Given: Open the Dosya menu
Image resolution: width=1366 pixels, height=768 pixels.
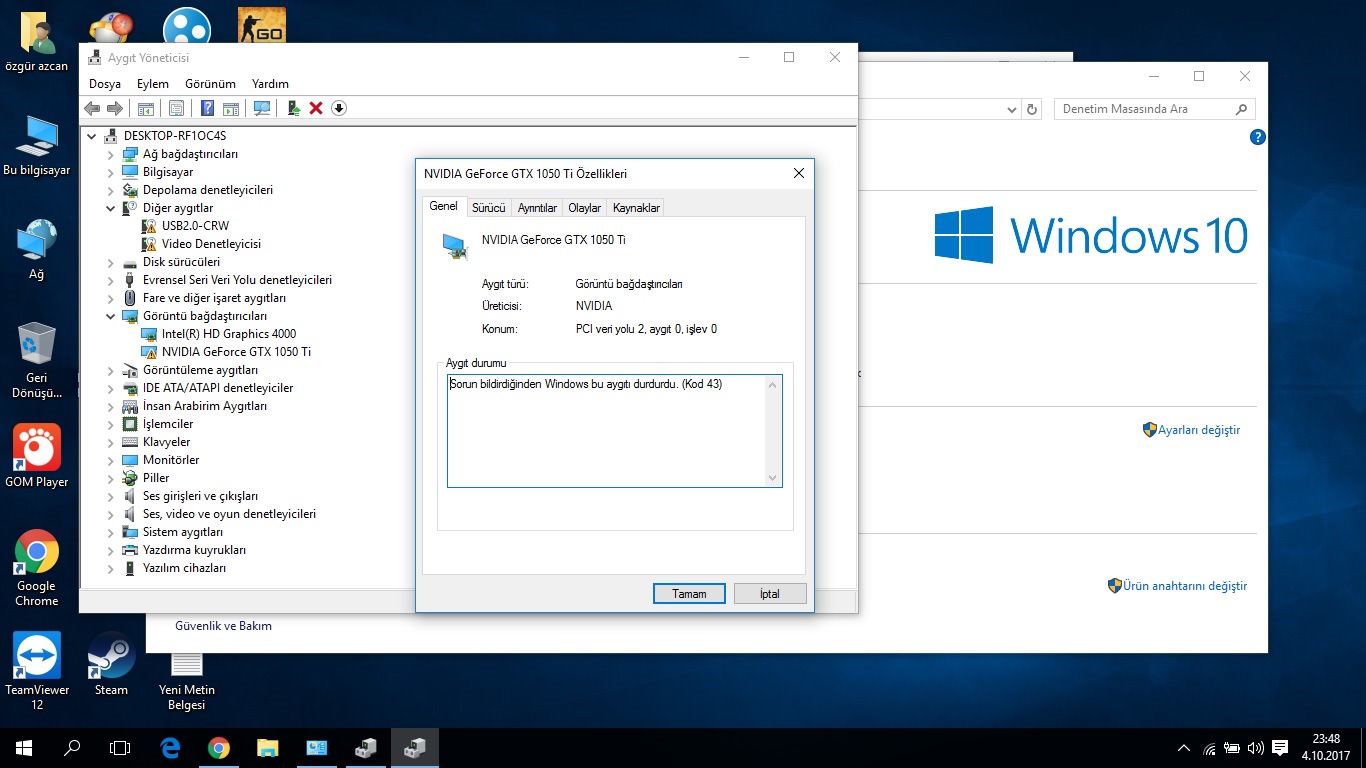Looking at the screenshot, I should (105, 84).
